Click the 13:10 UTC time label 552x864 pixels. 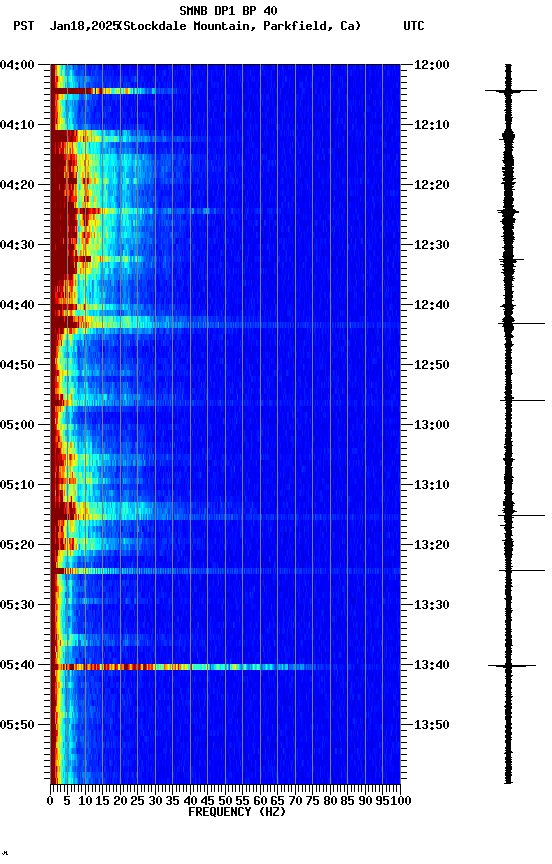tap(432, 485)
